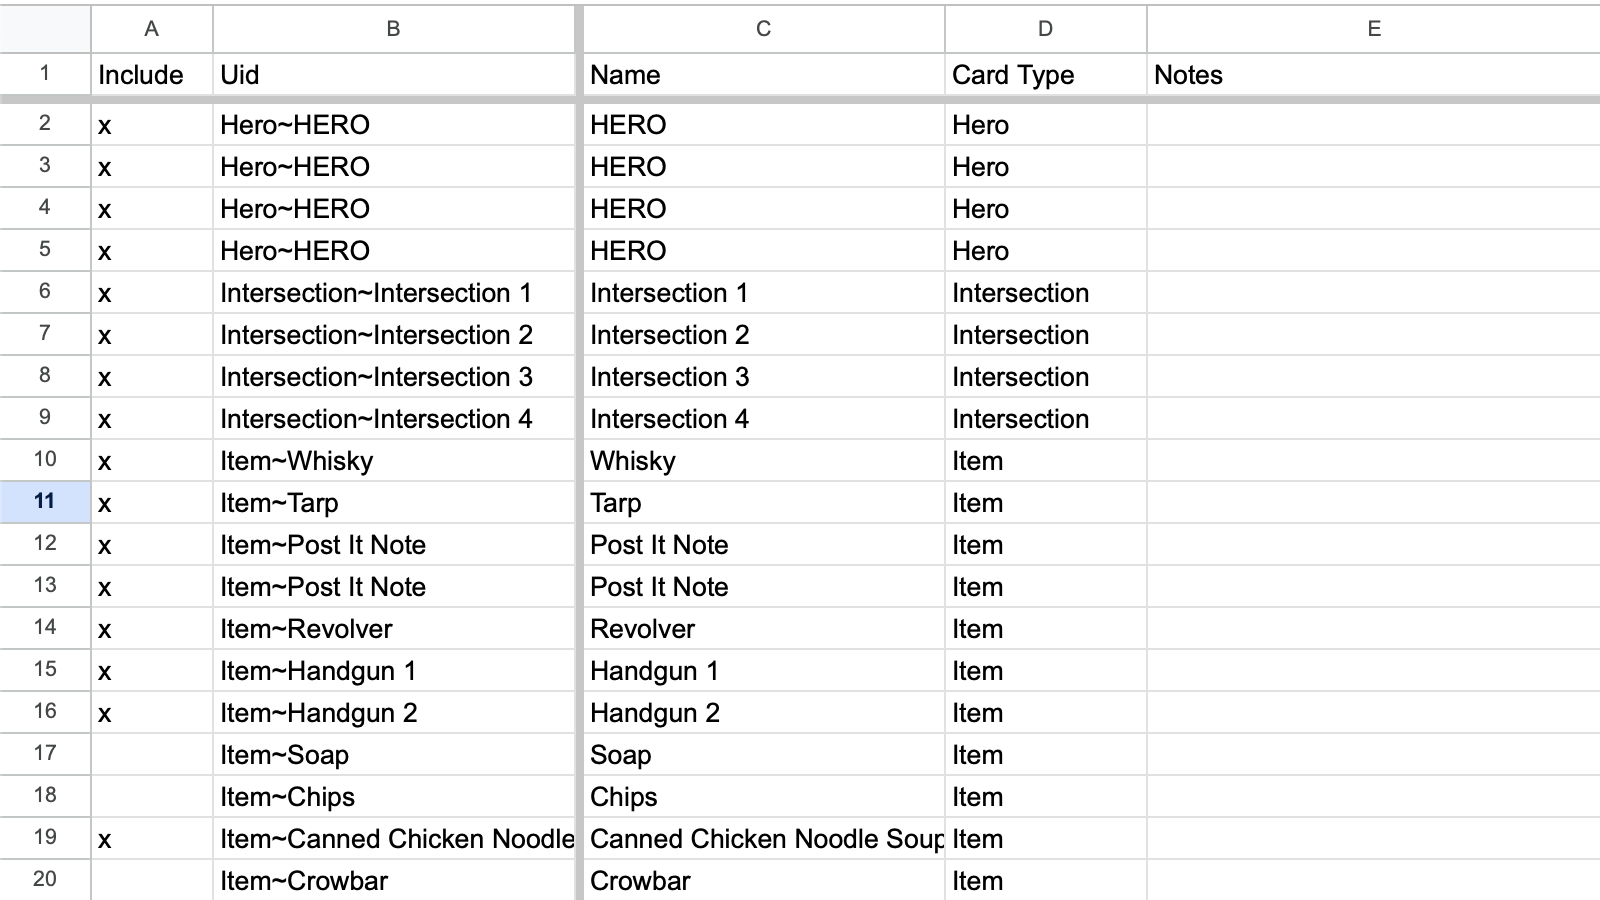Select the column B header
The width and height of the screenshot is (1600, 900).
[393, 29]
